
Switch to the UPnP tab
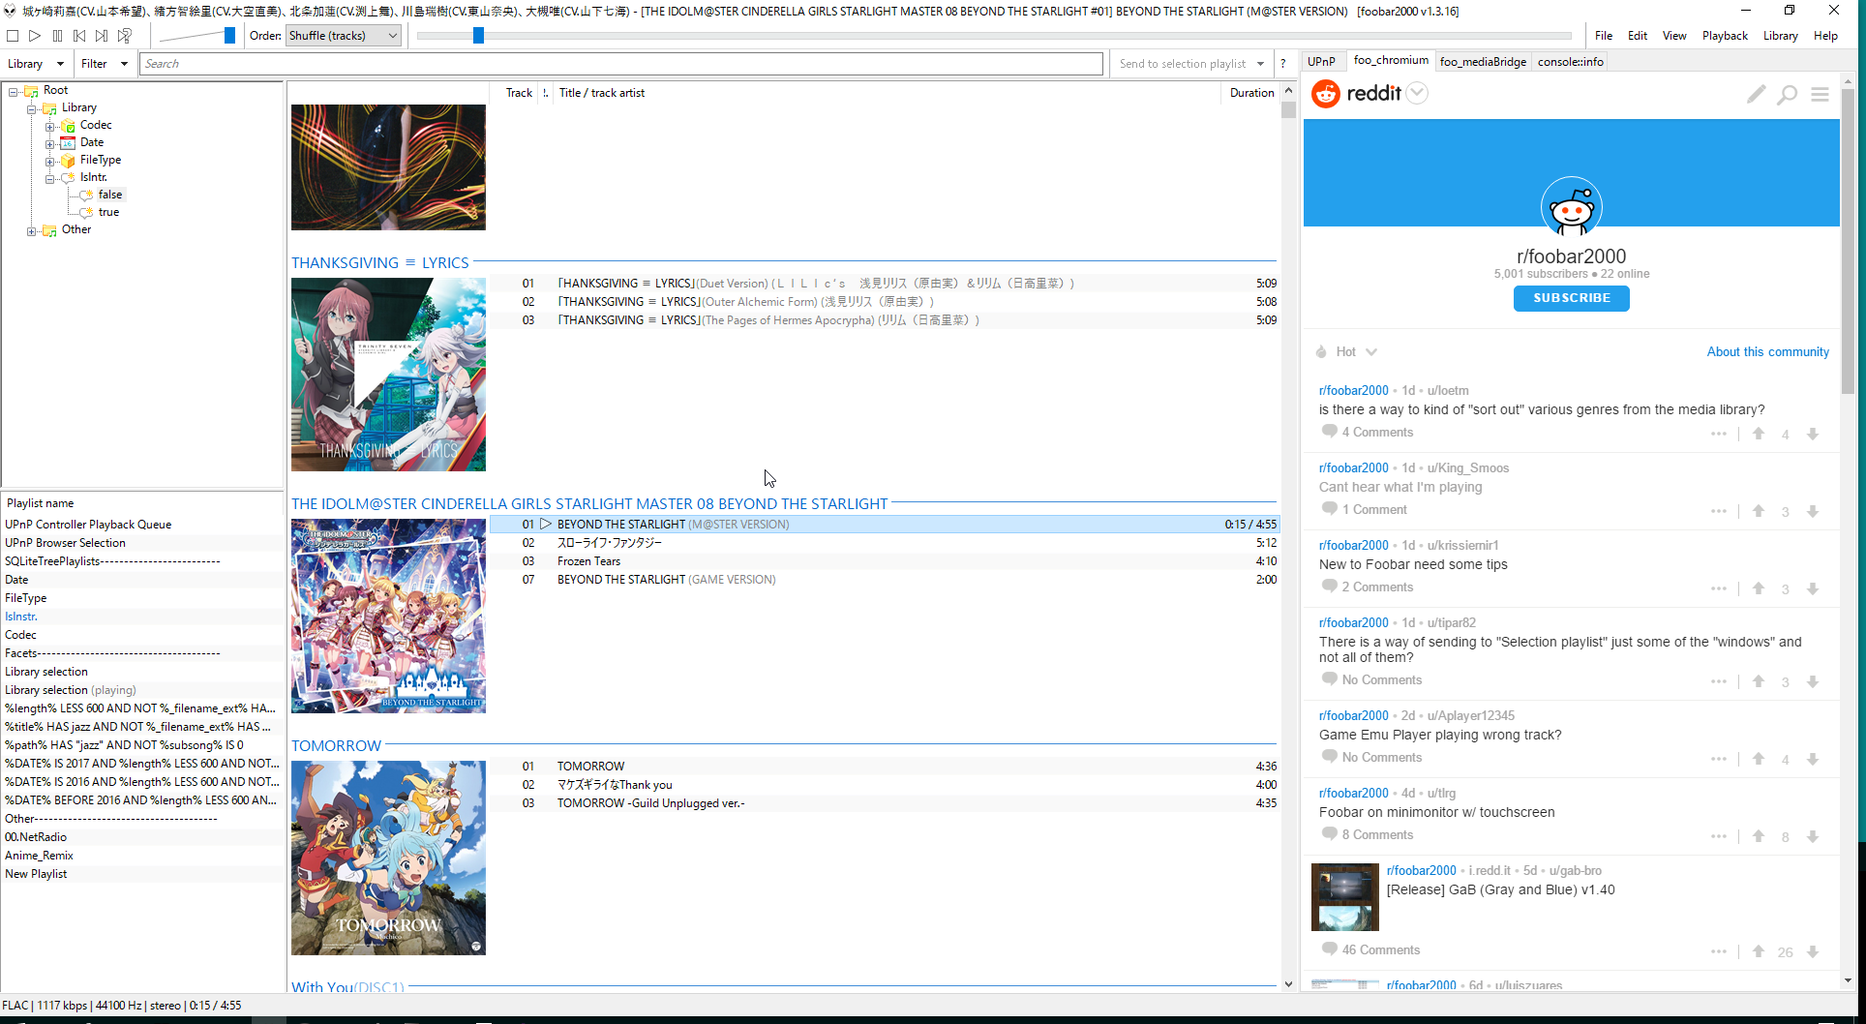point(1322,62)
